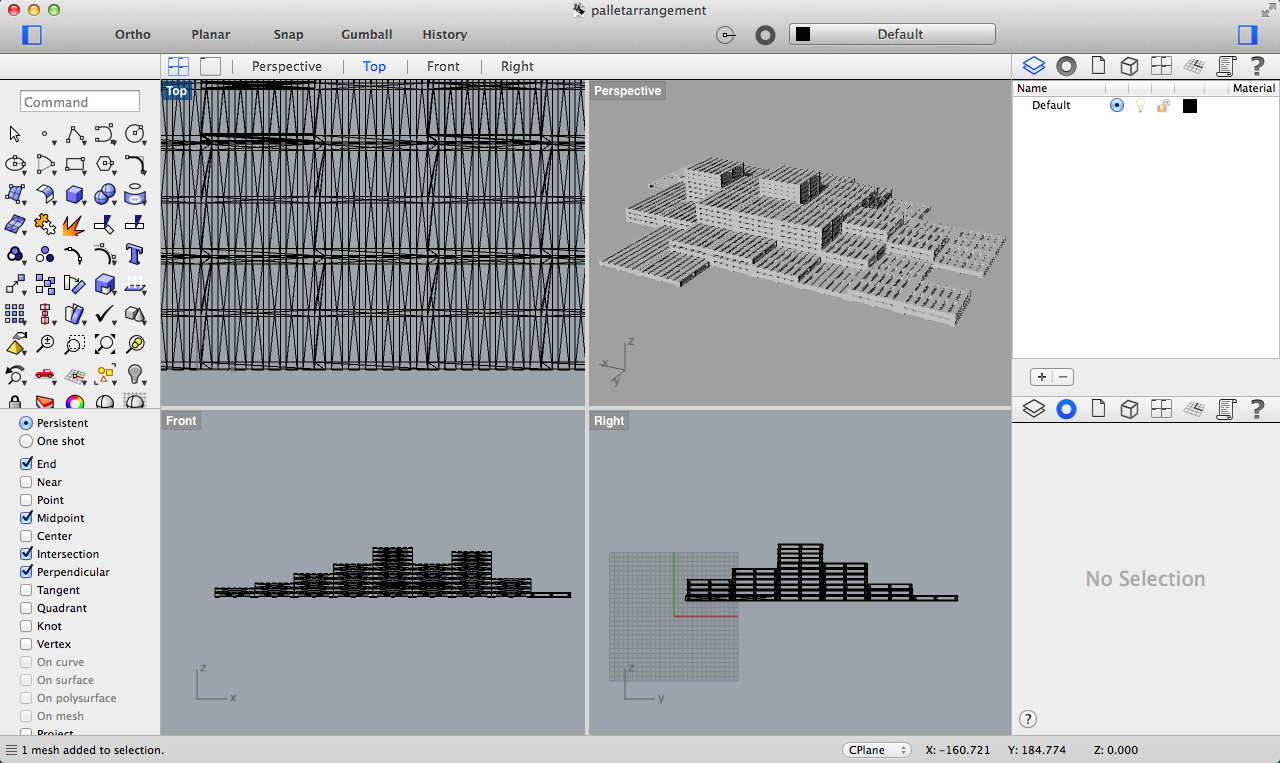This screenshot has width=1280, height=763.
Task: Pick the Polyline drawing tool
Action: [75, 134]
